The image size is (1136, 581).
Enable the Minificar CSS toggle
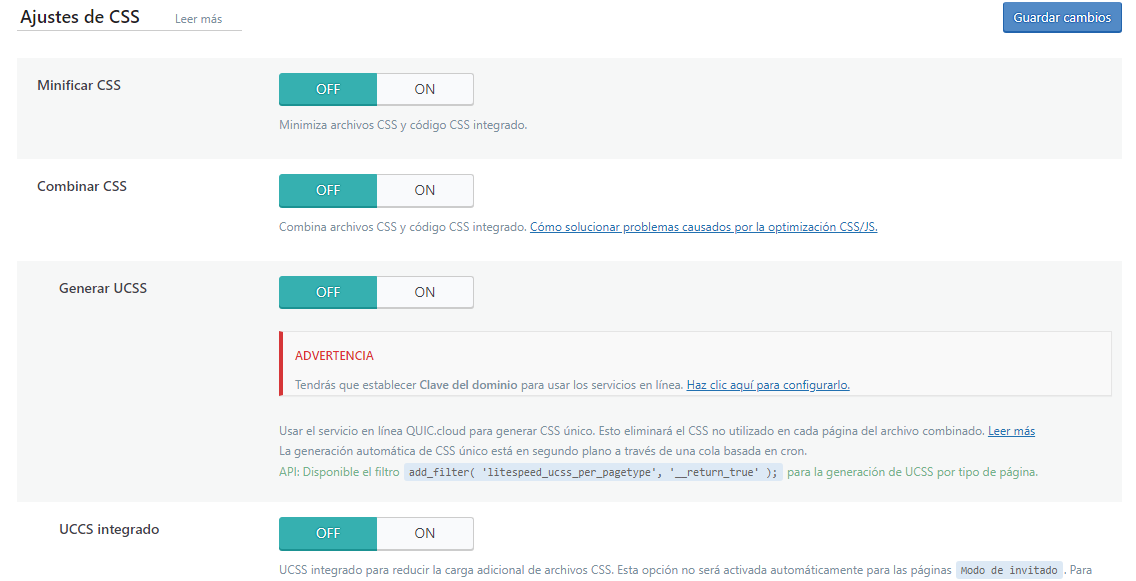[x=424, y=89]
